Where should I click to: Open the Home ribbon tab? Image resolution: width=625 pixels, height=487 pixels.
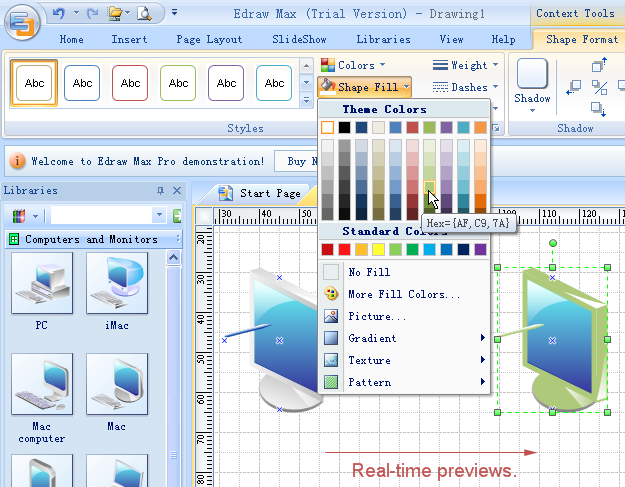pos(72,39)
